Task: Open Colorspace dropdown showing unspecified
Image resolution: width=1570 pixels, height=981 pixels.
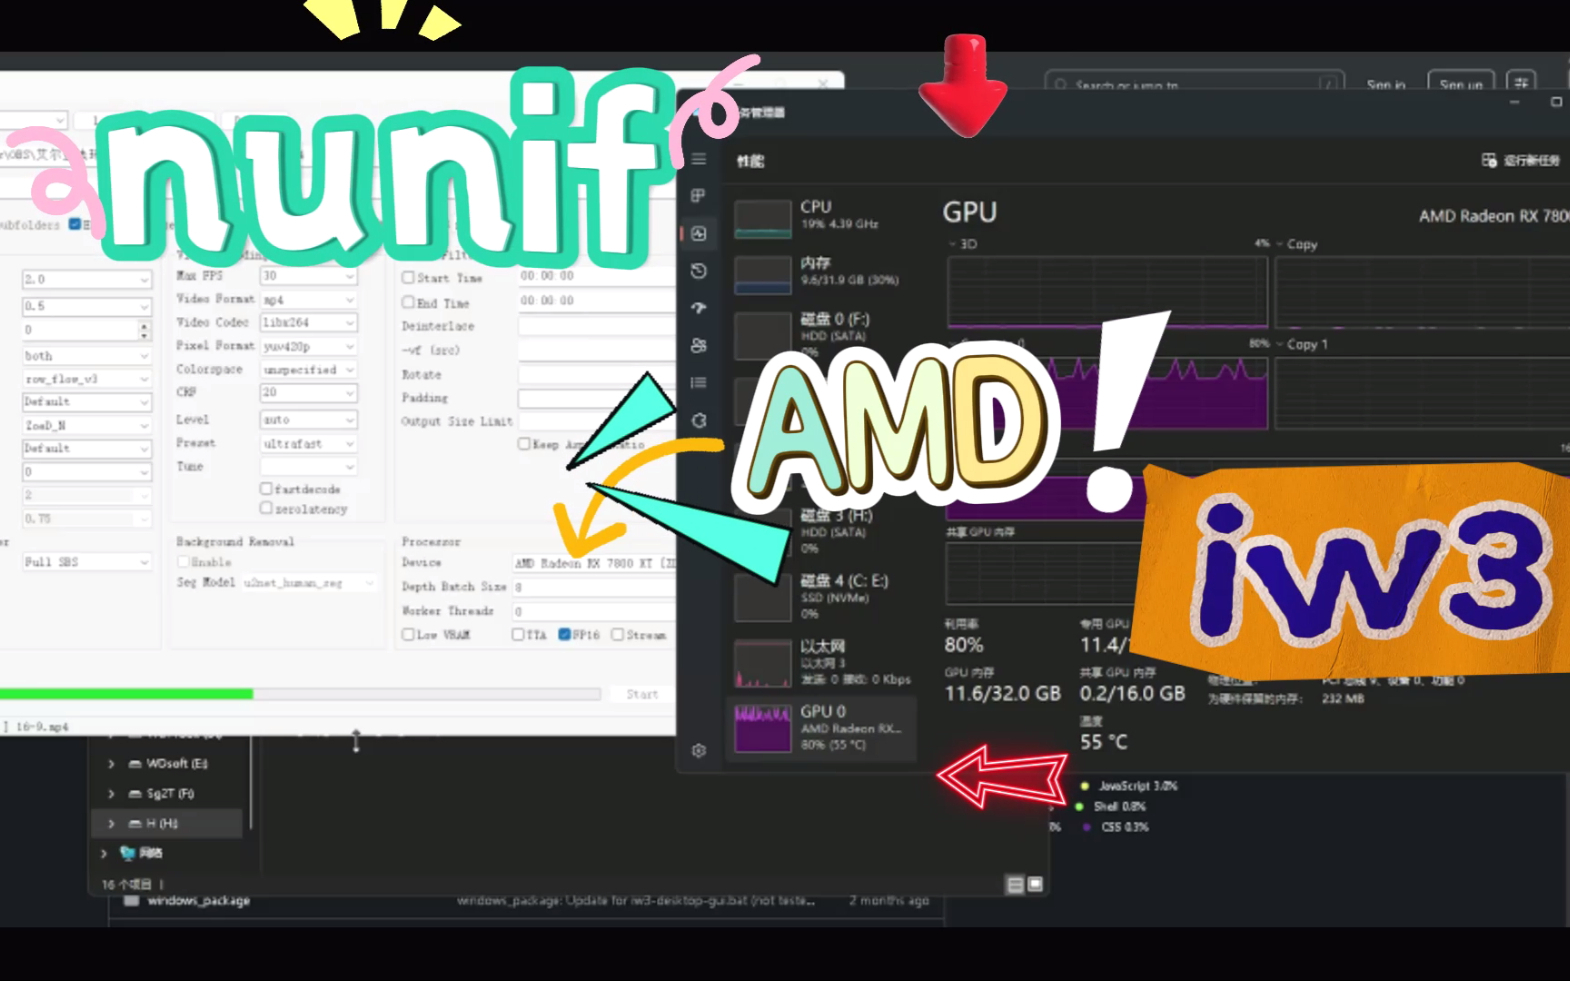Action: 308,370
